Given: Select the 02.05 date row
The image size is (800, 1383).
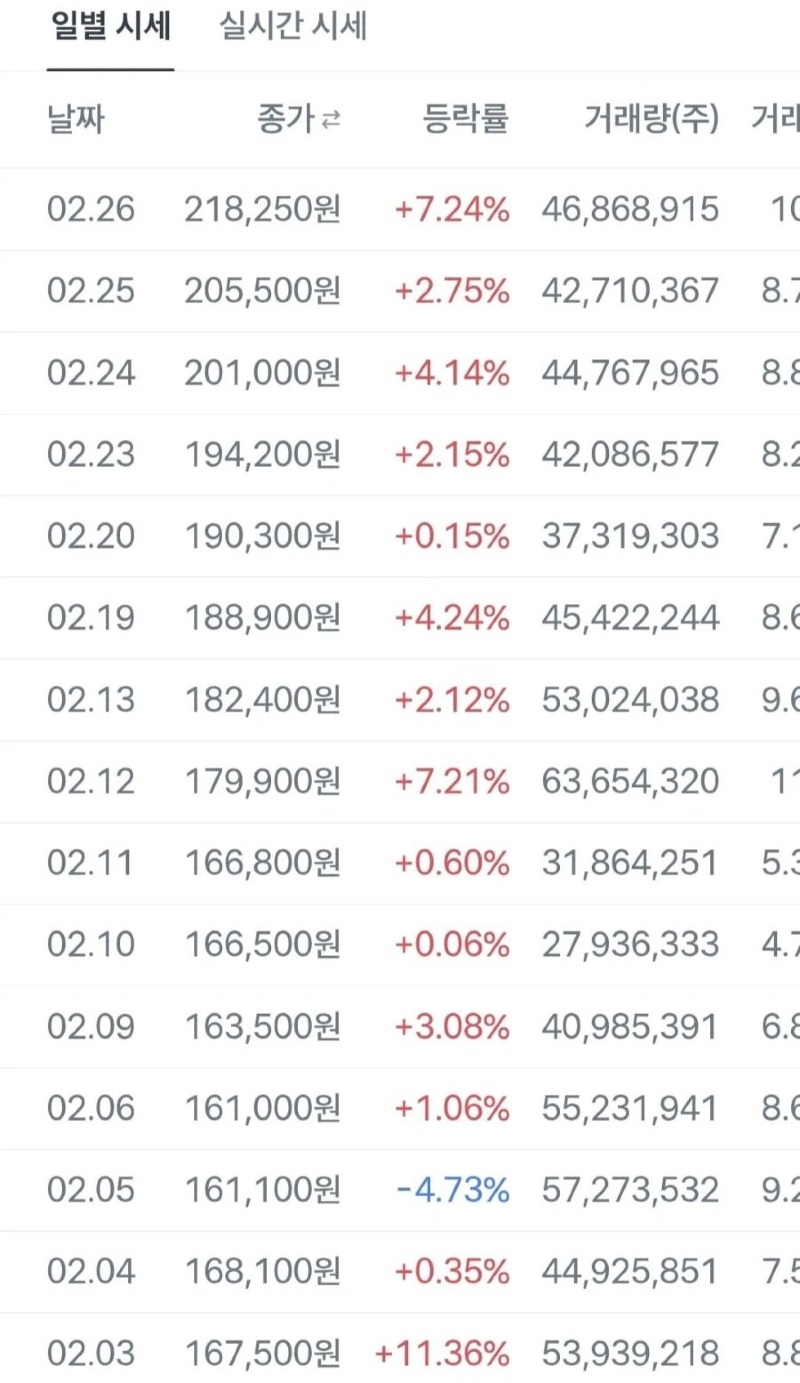Looking at the screenshot, I should pos(90,1190).
